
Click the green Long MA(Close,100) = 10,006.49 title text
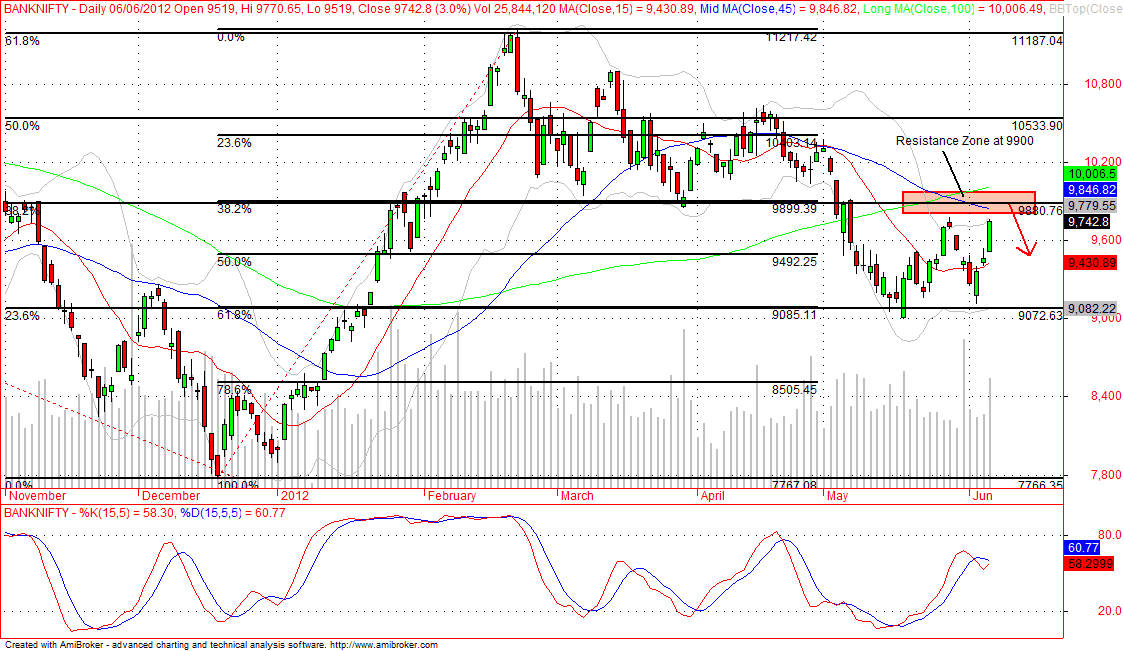pos(953,9)
